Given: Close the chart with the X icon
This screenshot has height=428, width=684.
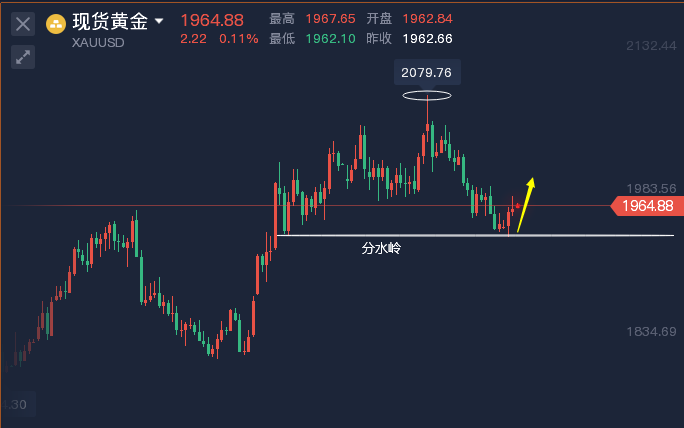Looking at the screenshot, I should coord(23,24).
